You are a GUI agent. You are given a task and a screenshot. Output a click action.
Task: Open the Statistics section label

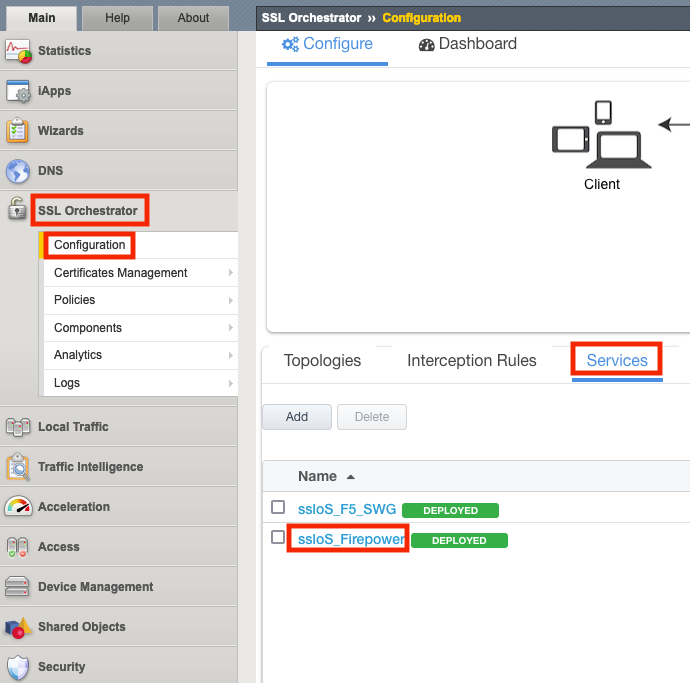(x=64, y=51)
